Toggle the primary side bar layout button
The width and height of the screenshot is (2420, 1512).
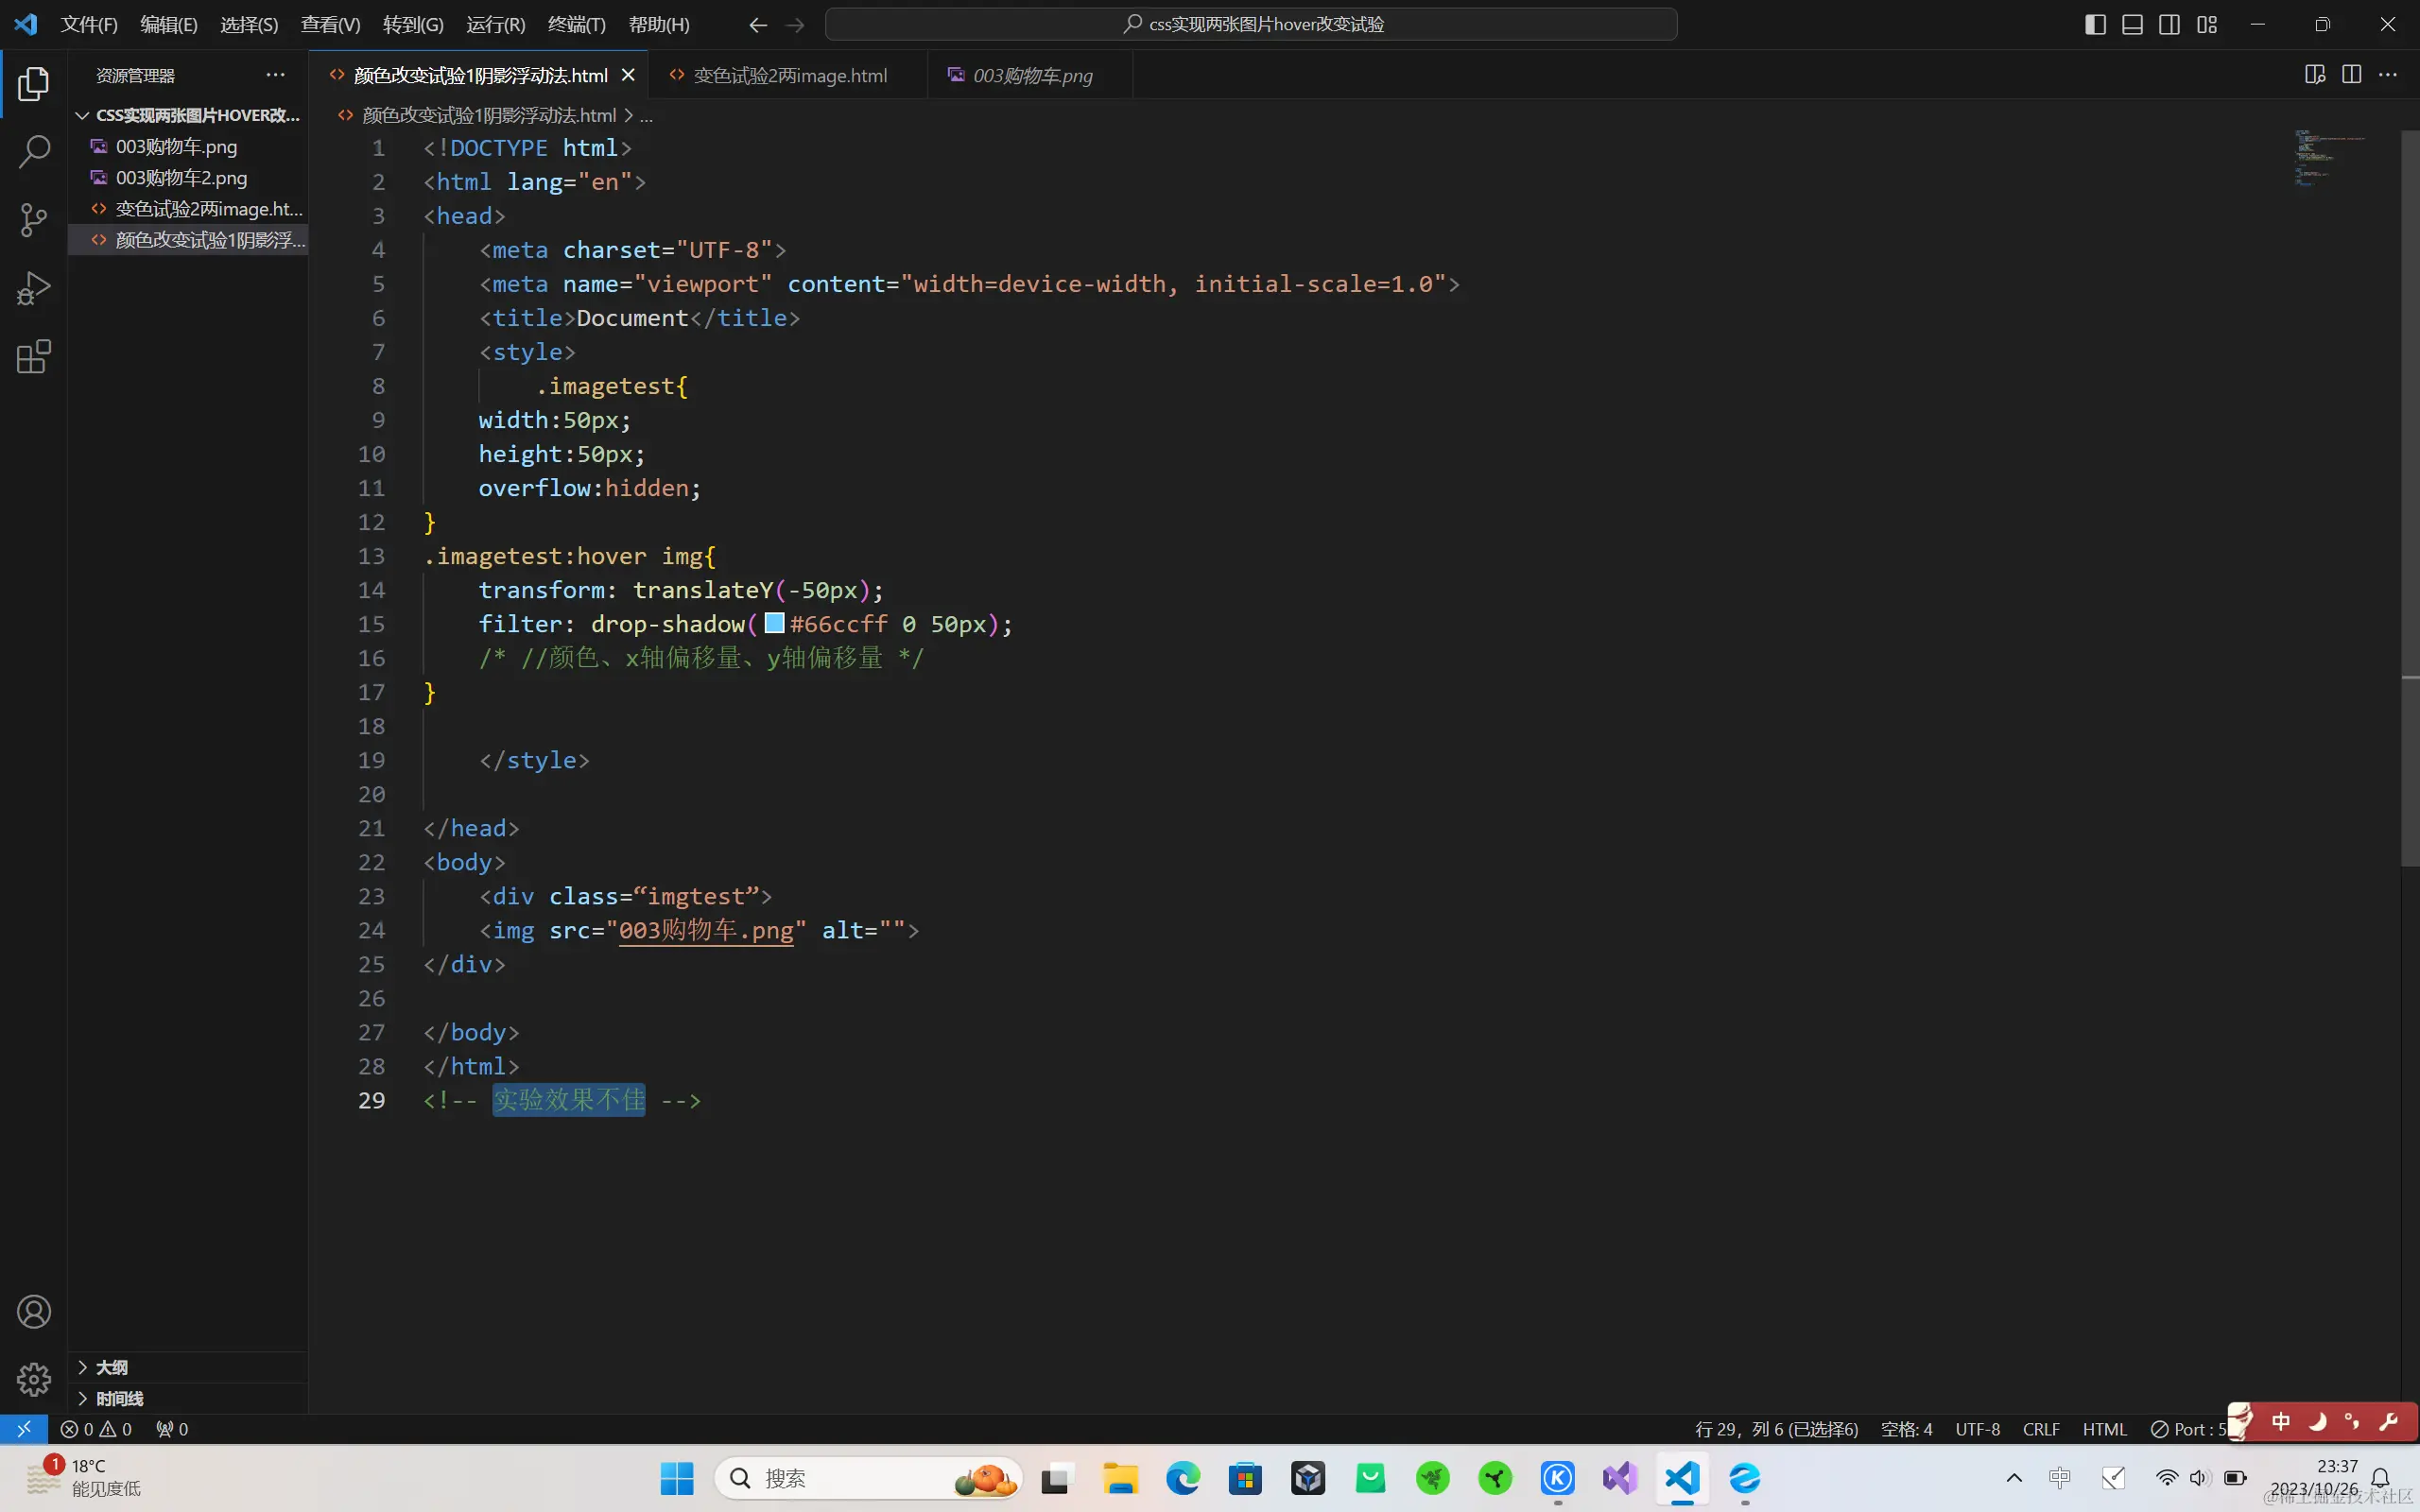click(2095, 25)
